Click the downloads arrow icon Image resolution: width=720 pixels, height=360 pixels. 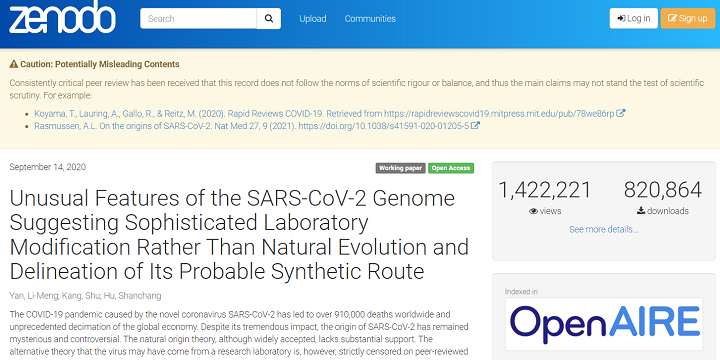(641, 211)
